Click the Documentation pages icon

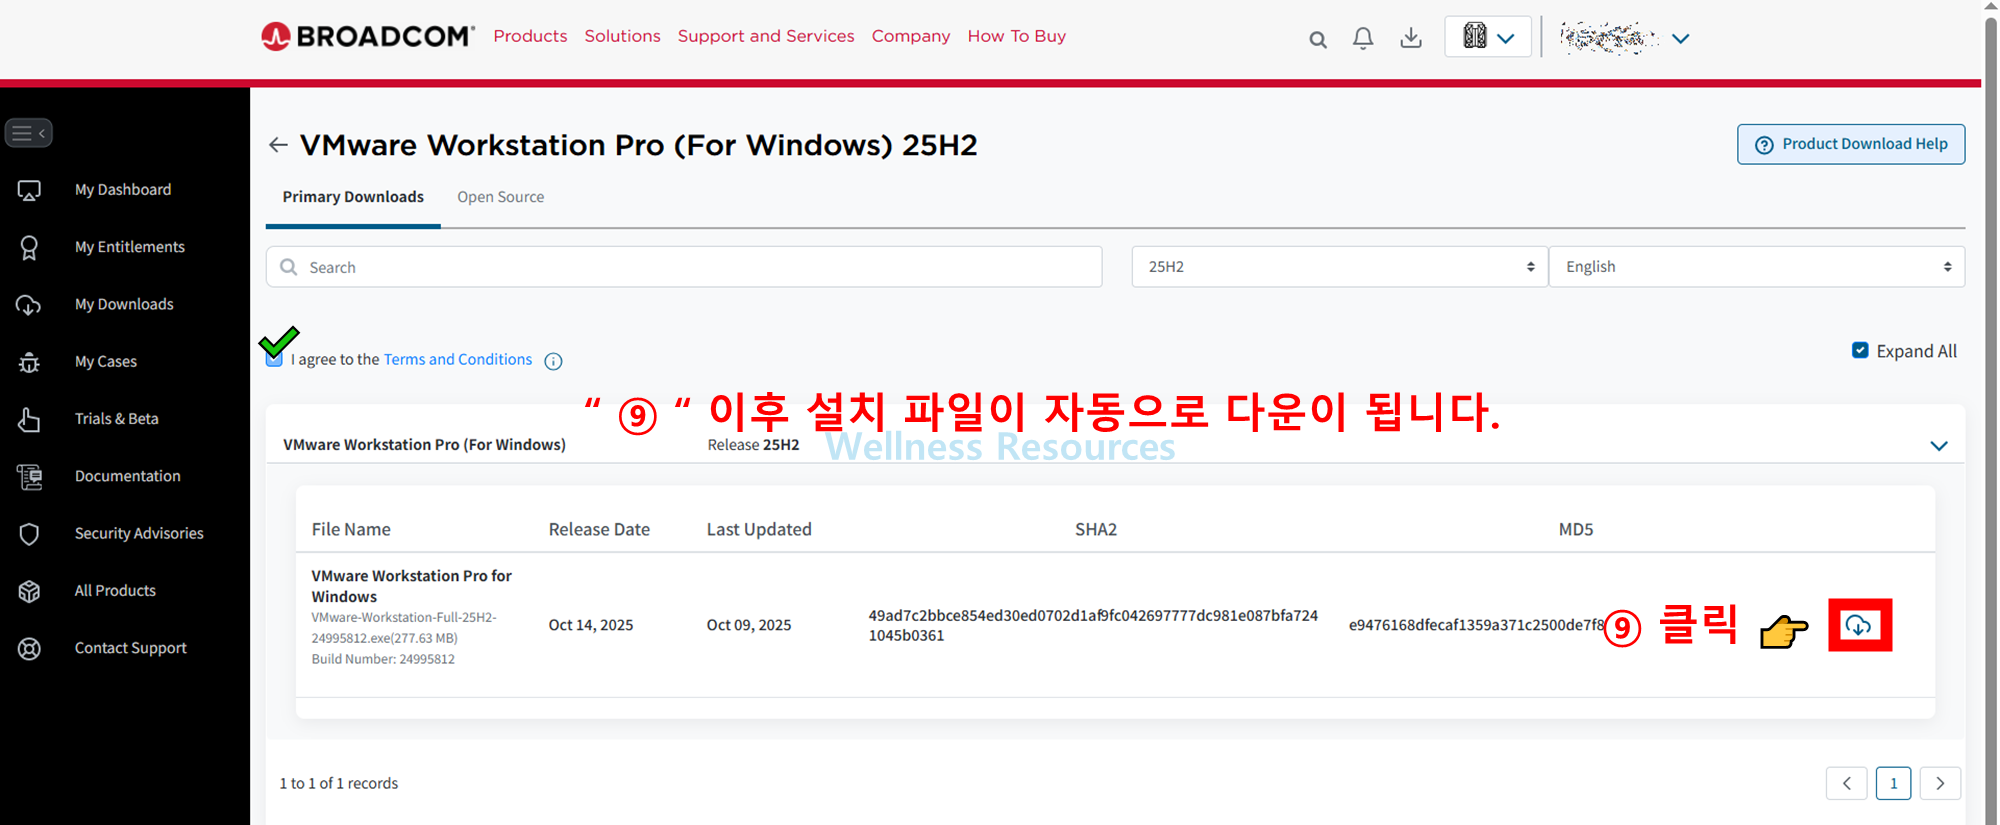29,477
